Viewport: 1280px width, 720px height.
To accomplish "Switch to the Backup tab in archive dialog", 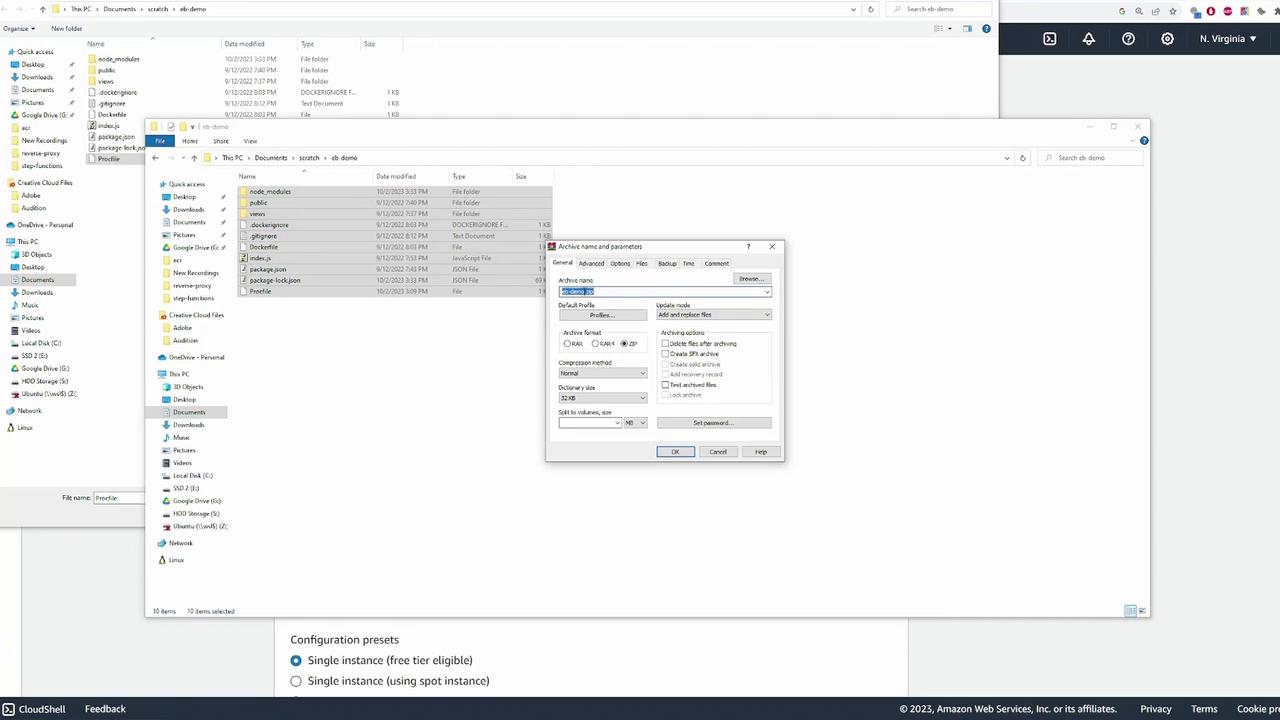I will click(666, 264).
